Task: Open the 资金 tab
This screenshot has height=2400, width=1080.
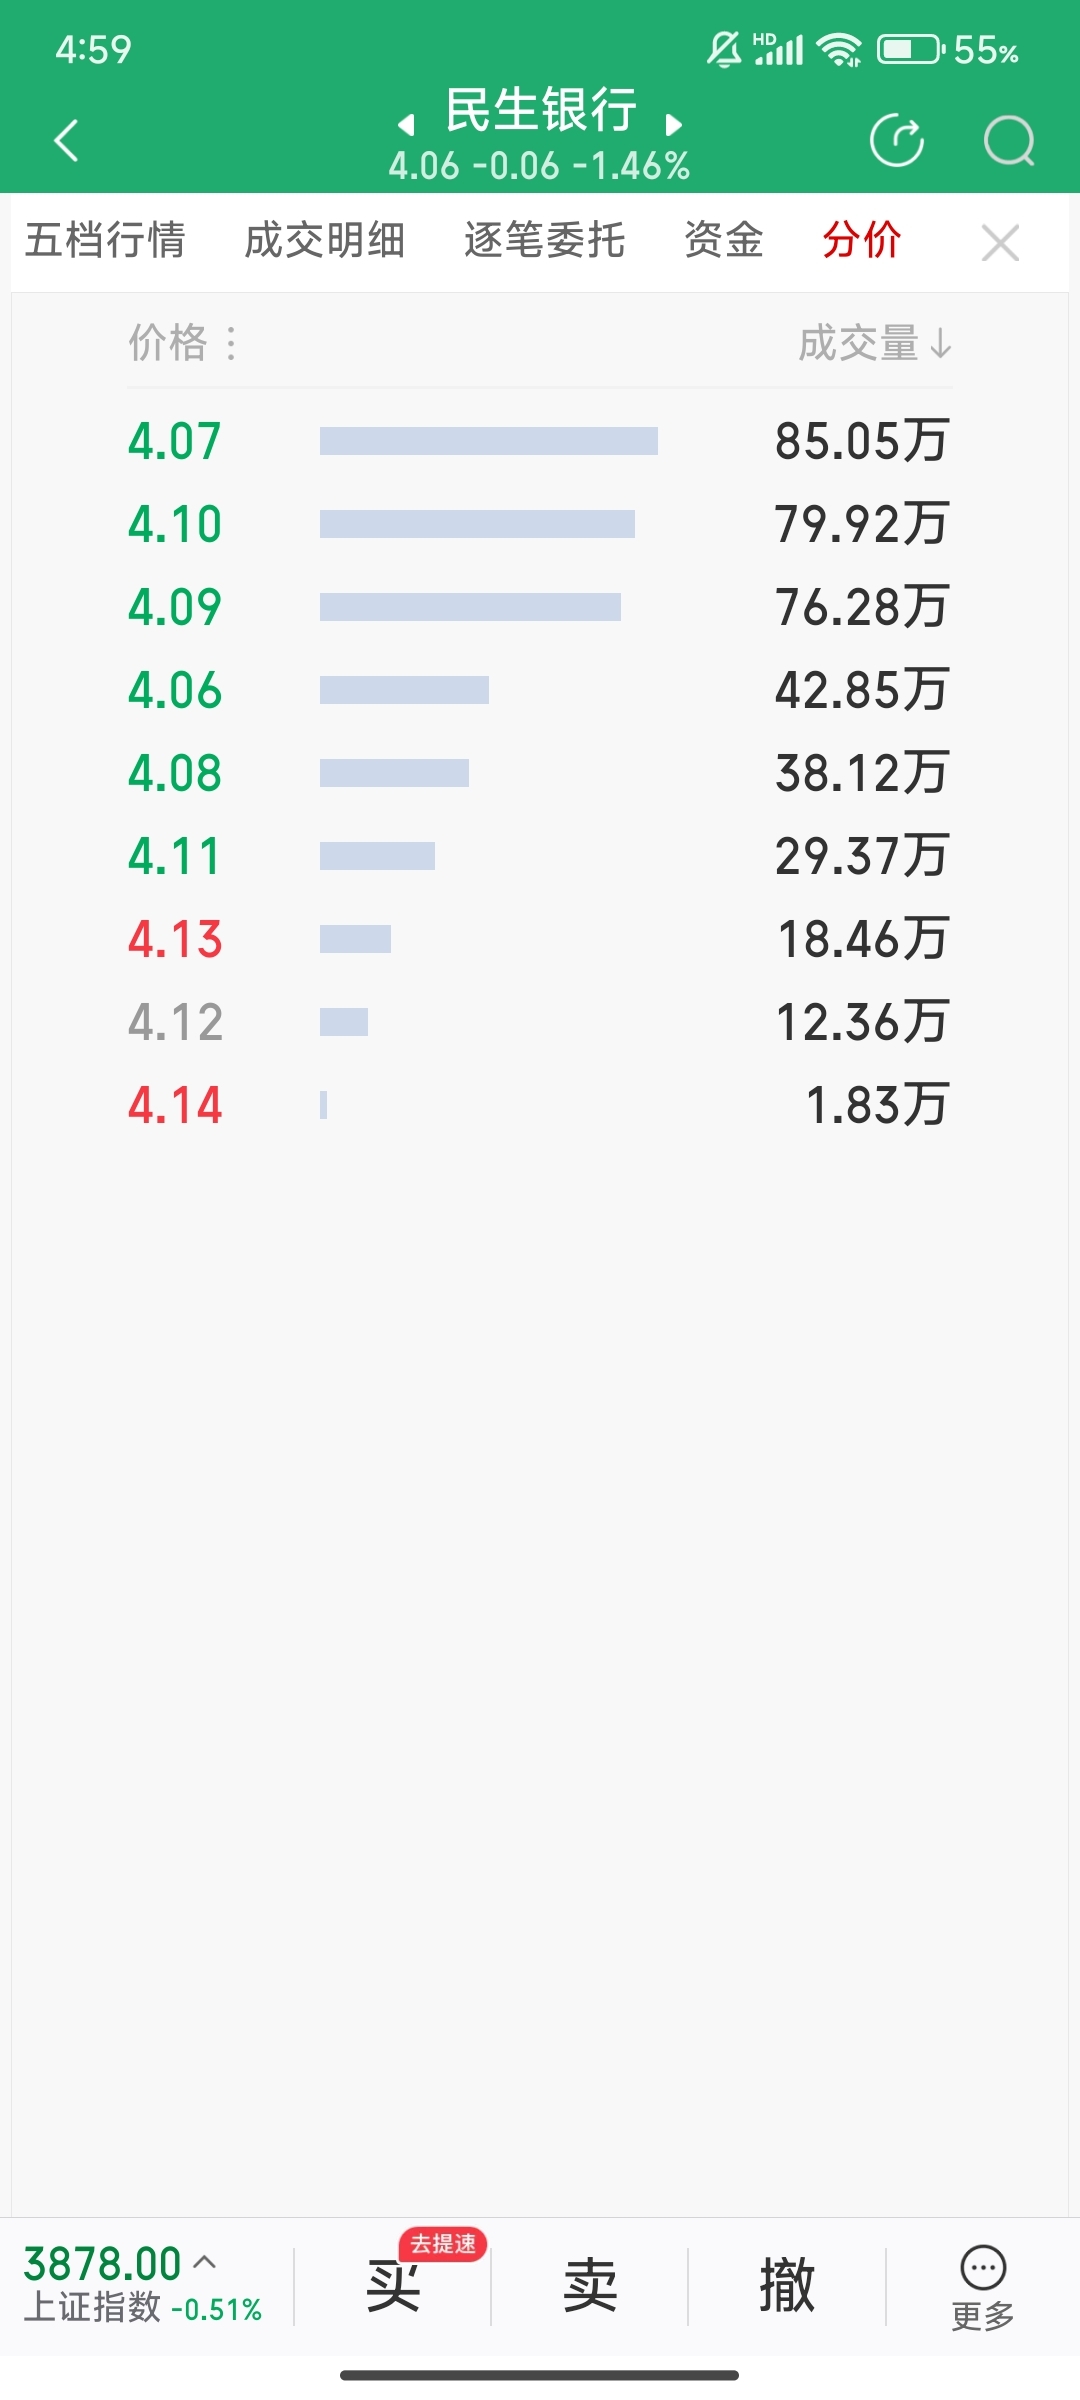Action: click(x=724, y=241)
